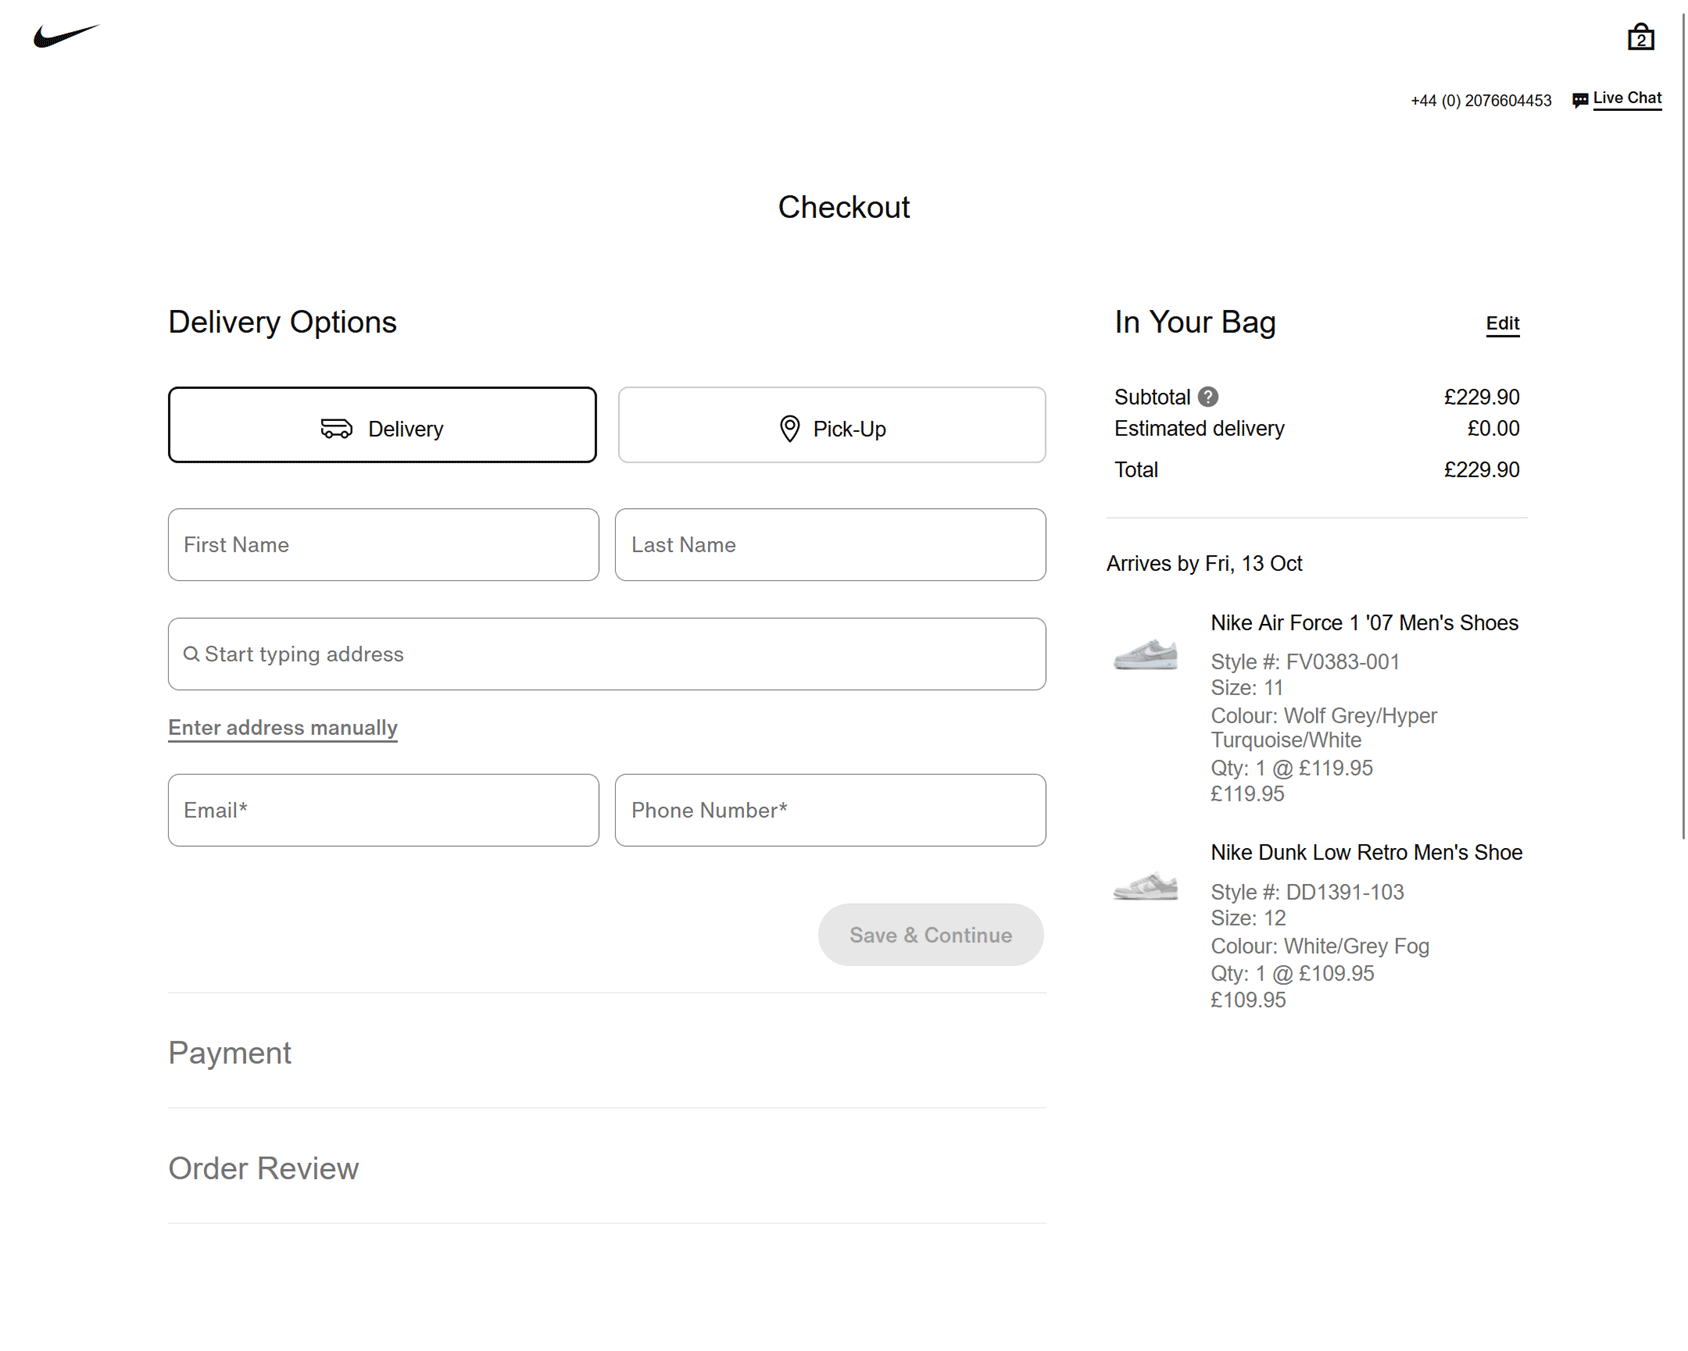Click the Edit bag link
Screen dimensions: 1688x1351
click(x=1502, y=323)
